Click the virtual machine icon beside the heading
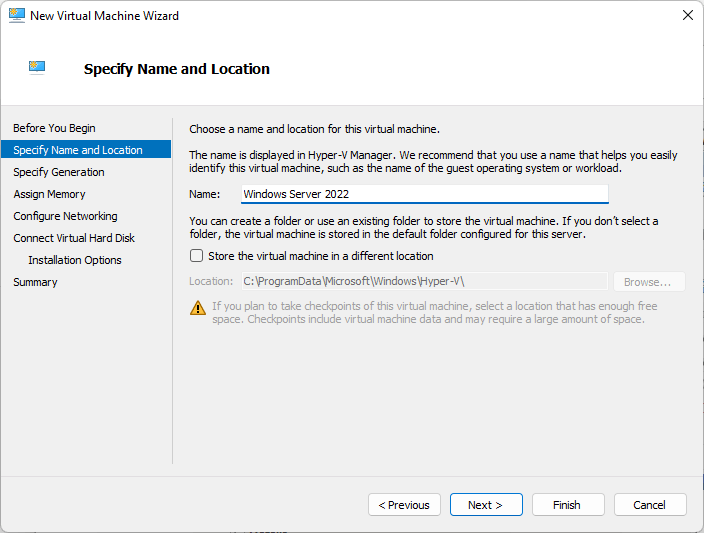 pos(37,67)
